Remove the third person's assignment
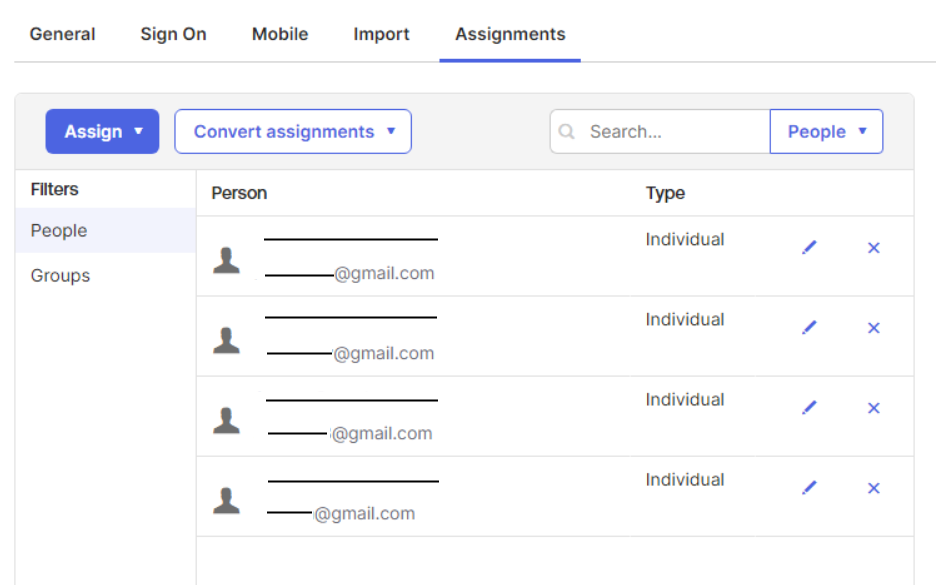The image size is (936, 585). tap(873, 408)
